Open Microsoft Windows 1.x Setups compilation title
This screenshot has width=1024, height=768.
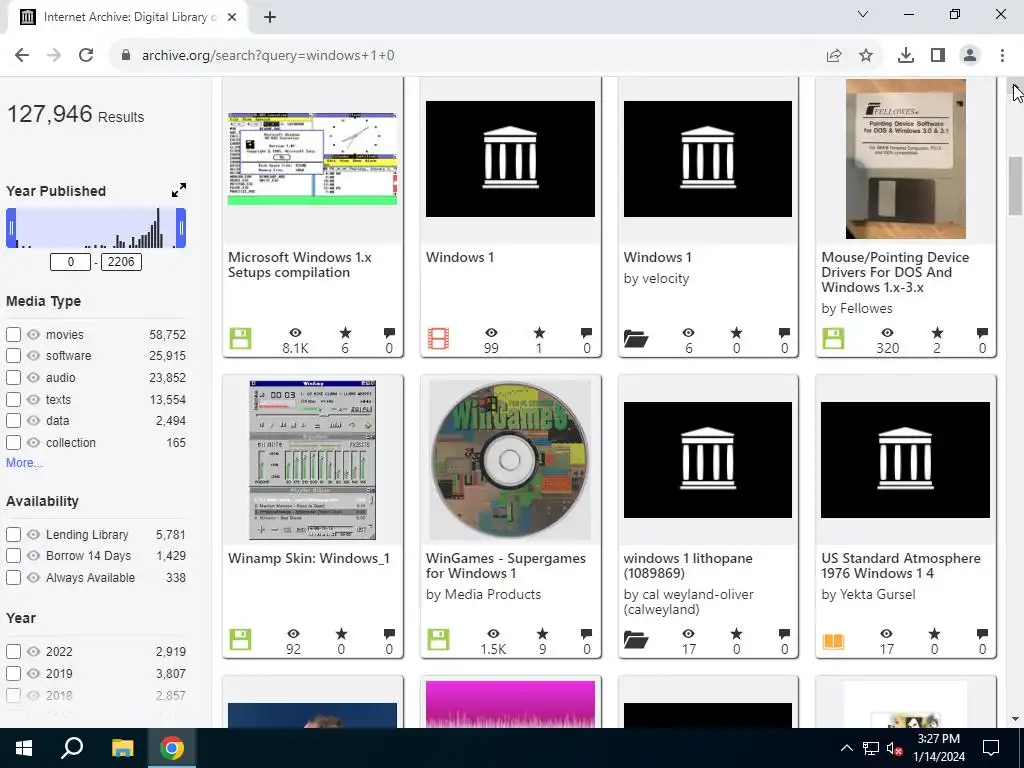pos(300,264)
